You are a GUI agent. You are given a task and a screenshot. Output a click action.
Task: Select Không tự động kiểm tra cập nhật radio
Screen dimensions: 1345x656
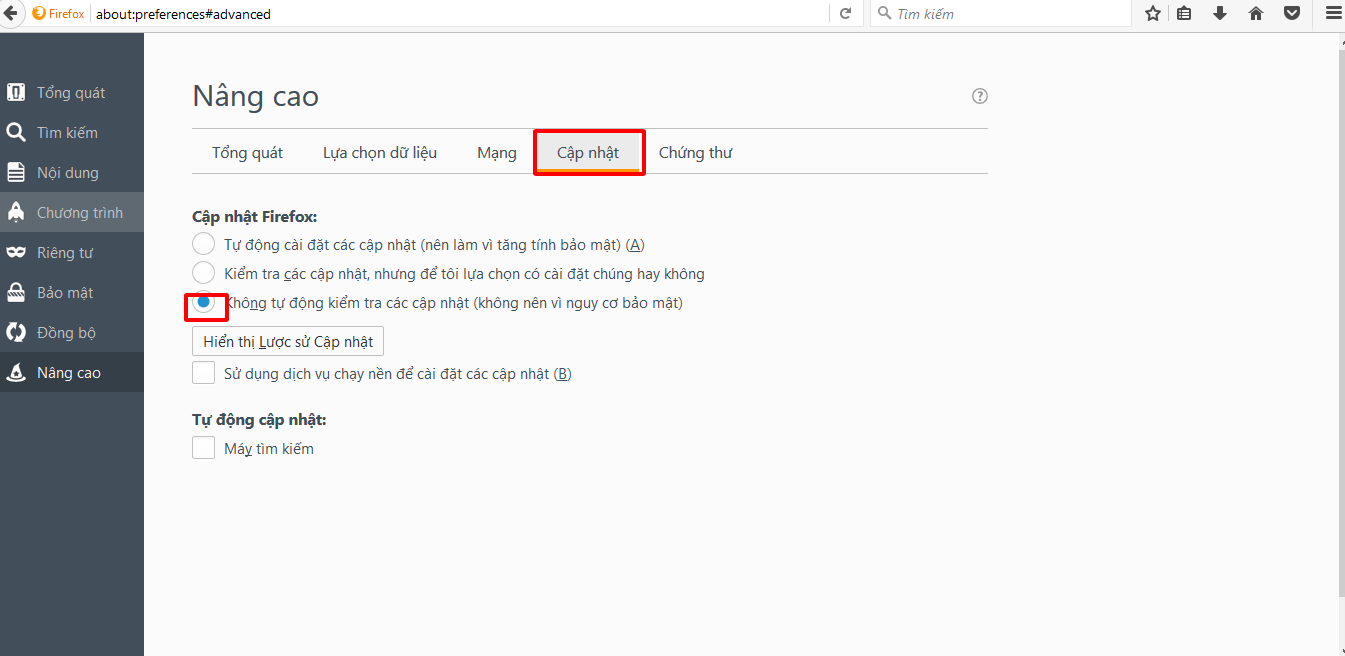(x=204, y=302)
